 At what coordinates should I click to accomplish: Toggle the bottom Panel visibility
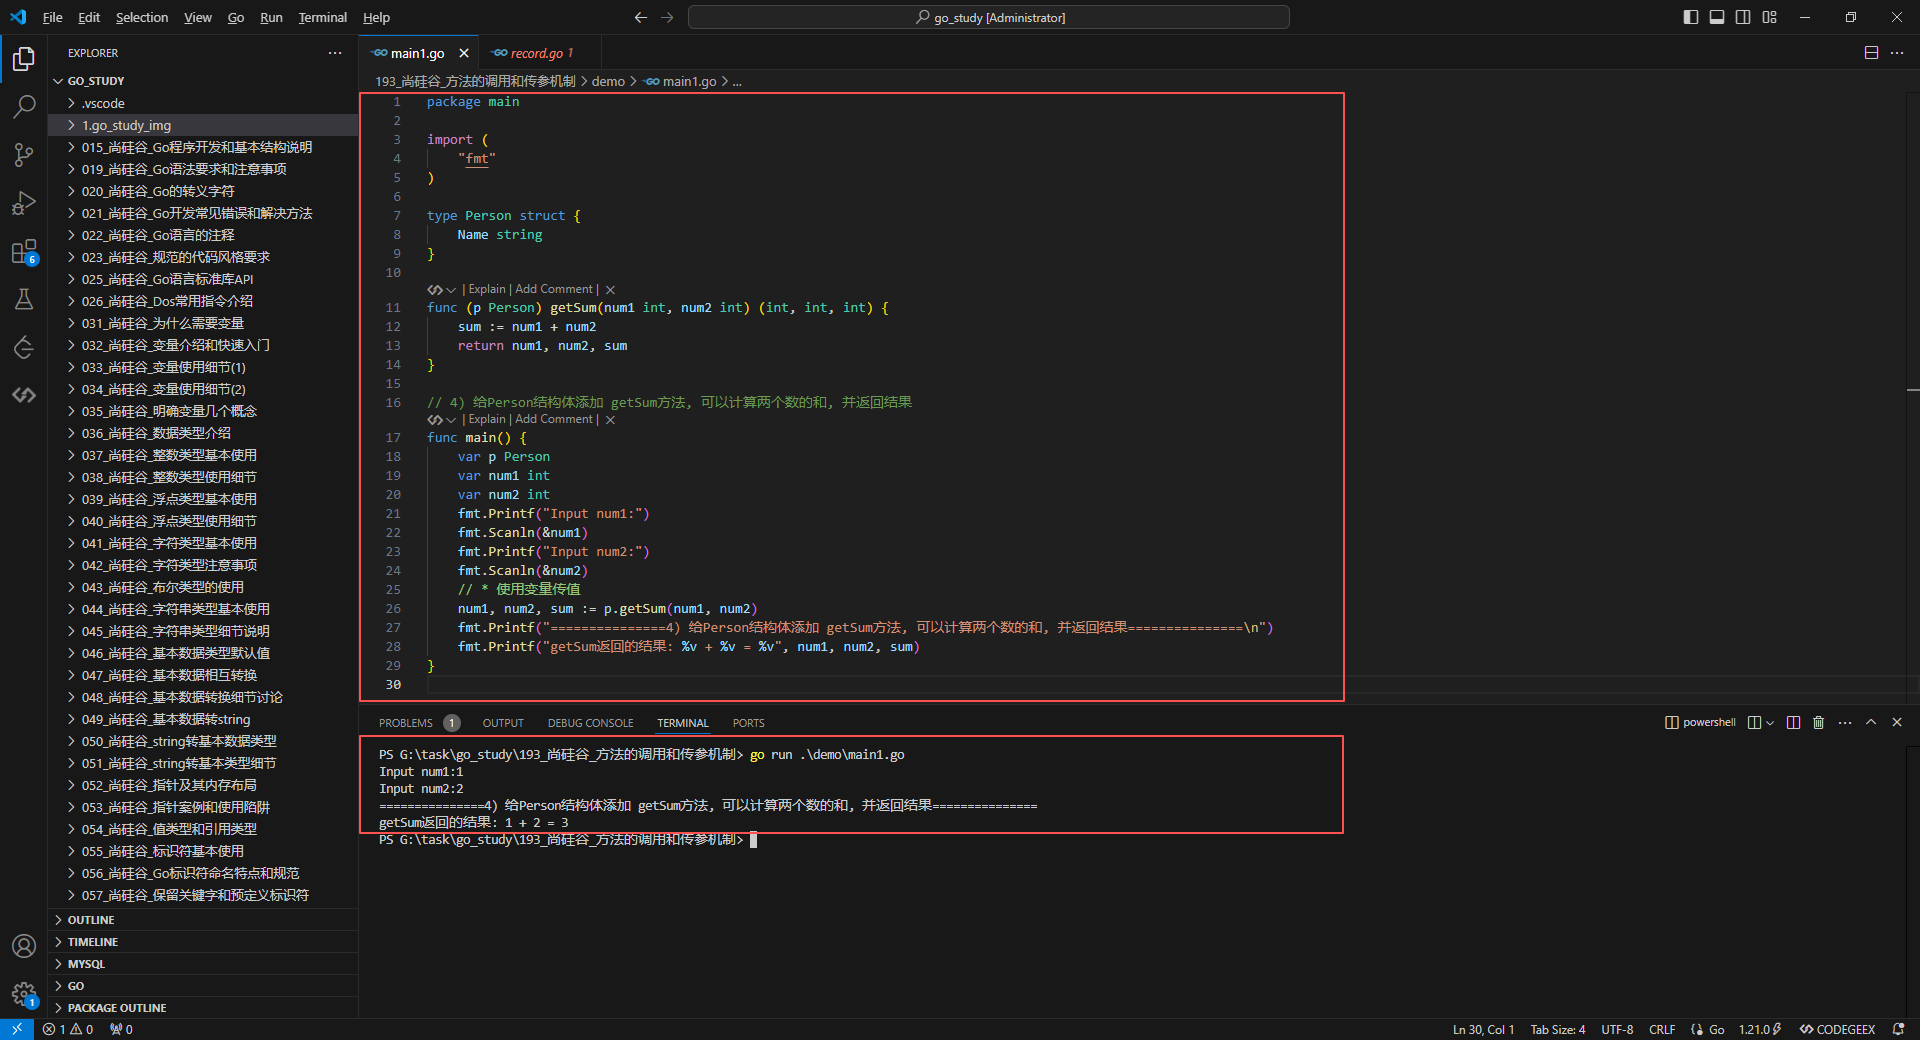(x=1717, y=17)
